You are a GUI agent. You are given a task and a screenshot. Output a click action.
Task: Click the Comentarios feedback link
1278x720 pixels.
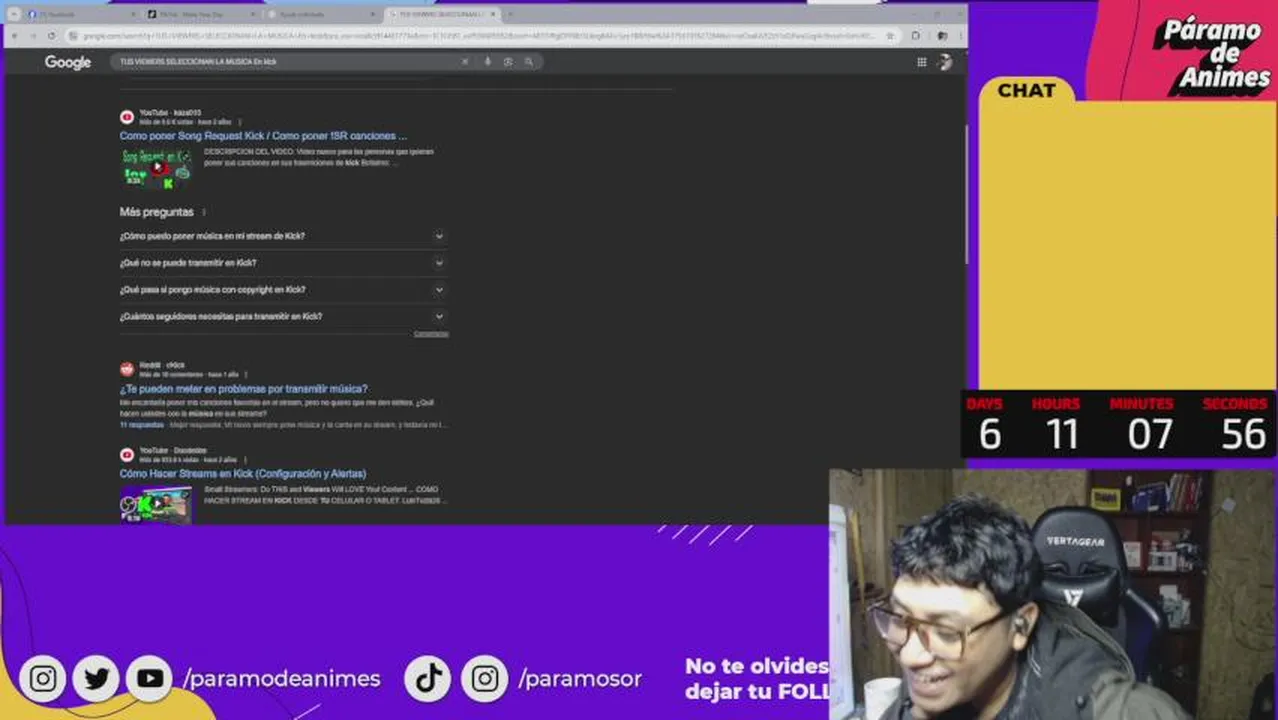431,334
